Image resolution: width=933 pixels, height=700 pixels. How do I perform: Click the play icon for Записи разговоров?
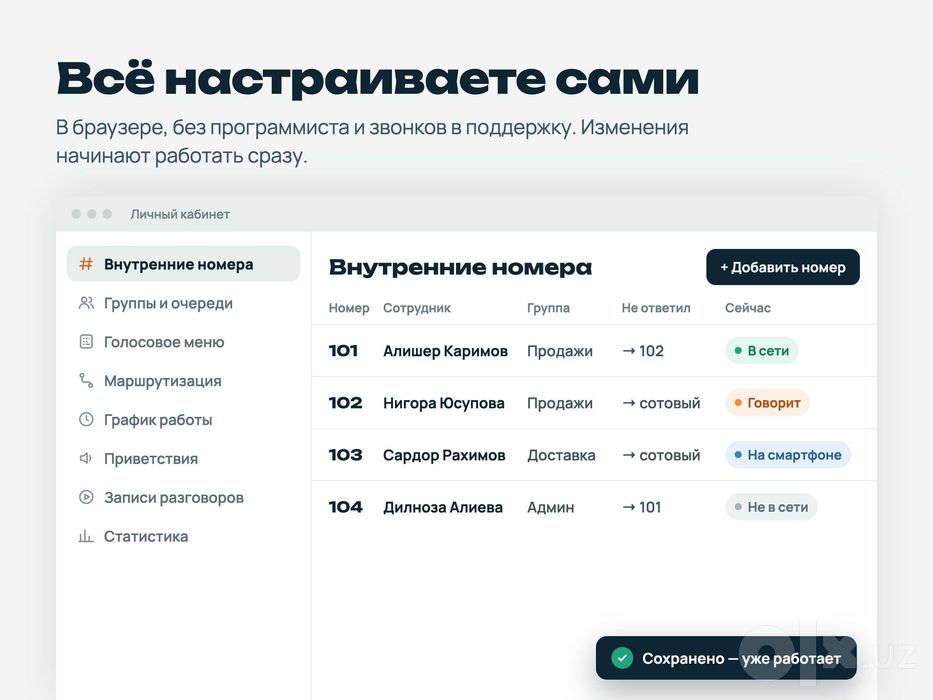click(86, 497)
